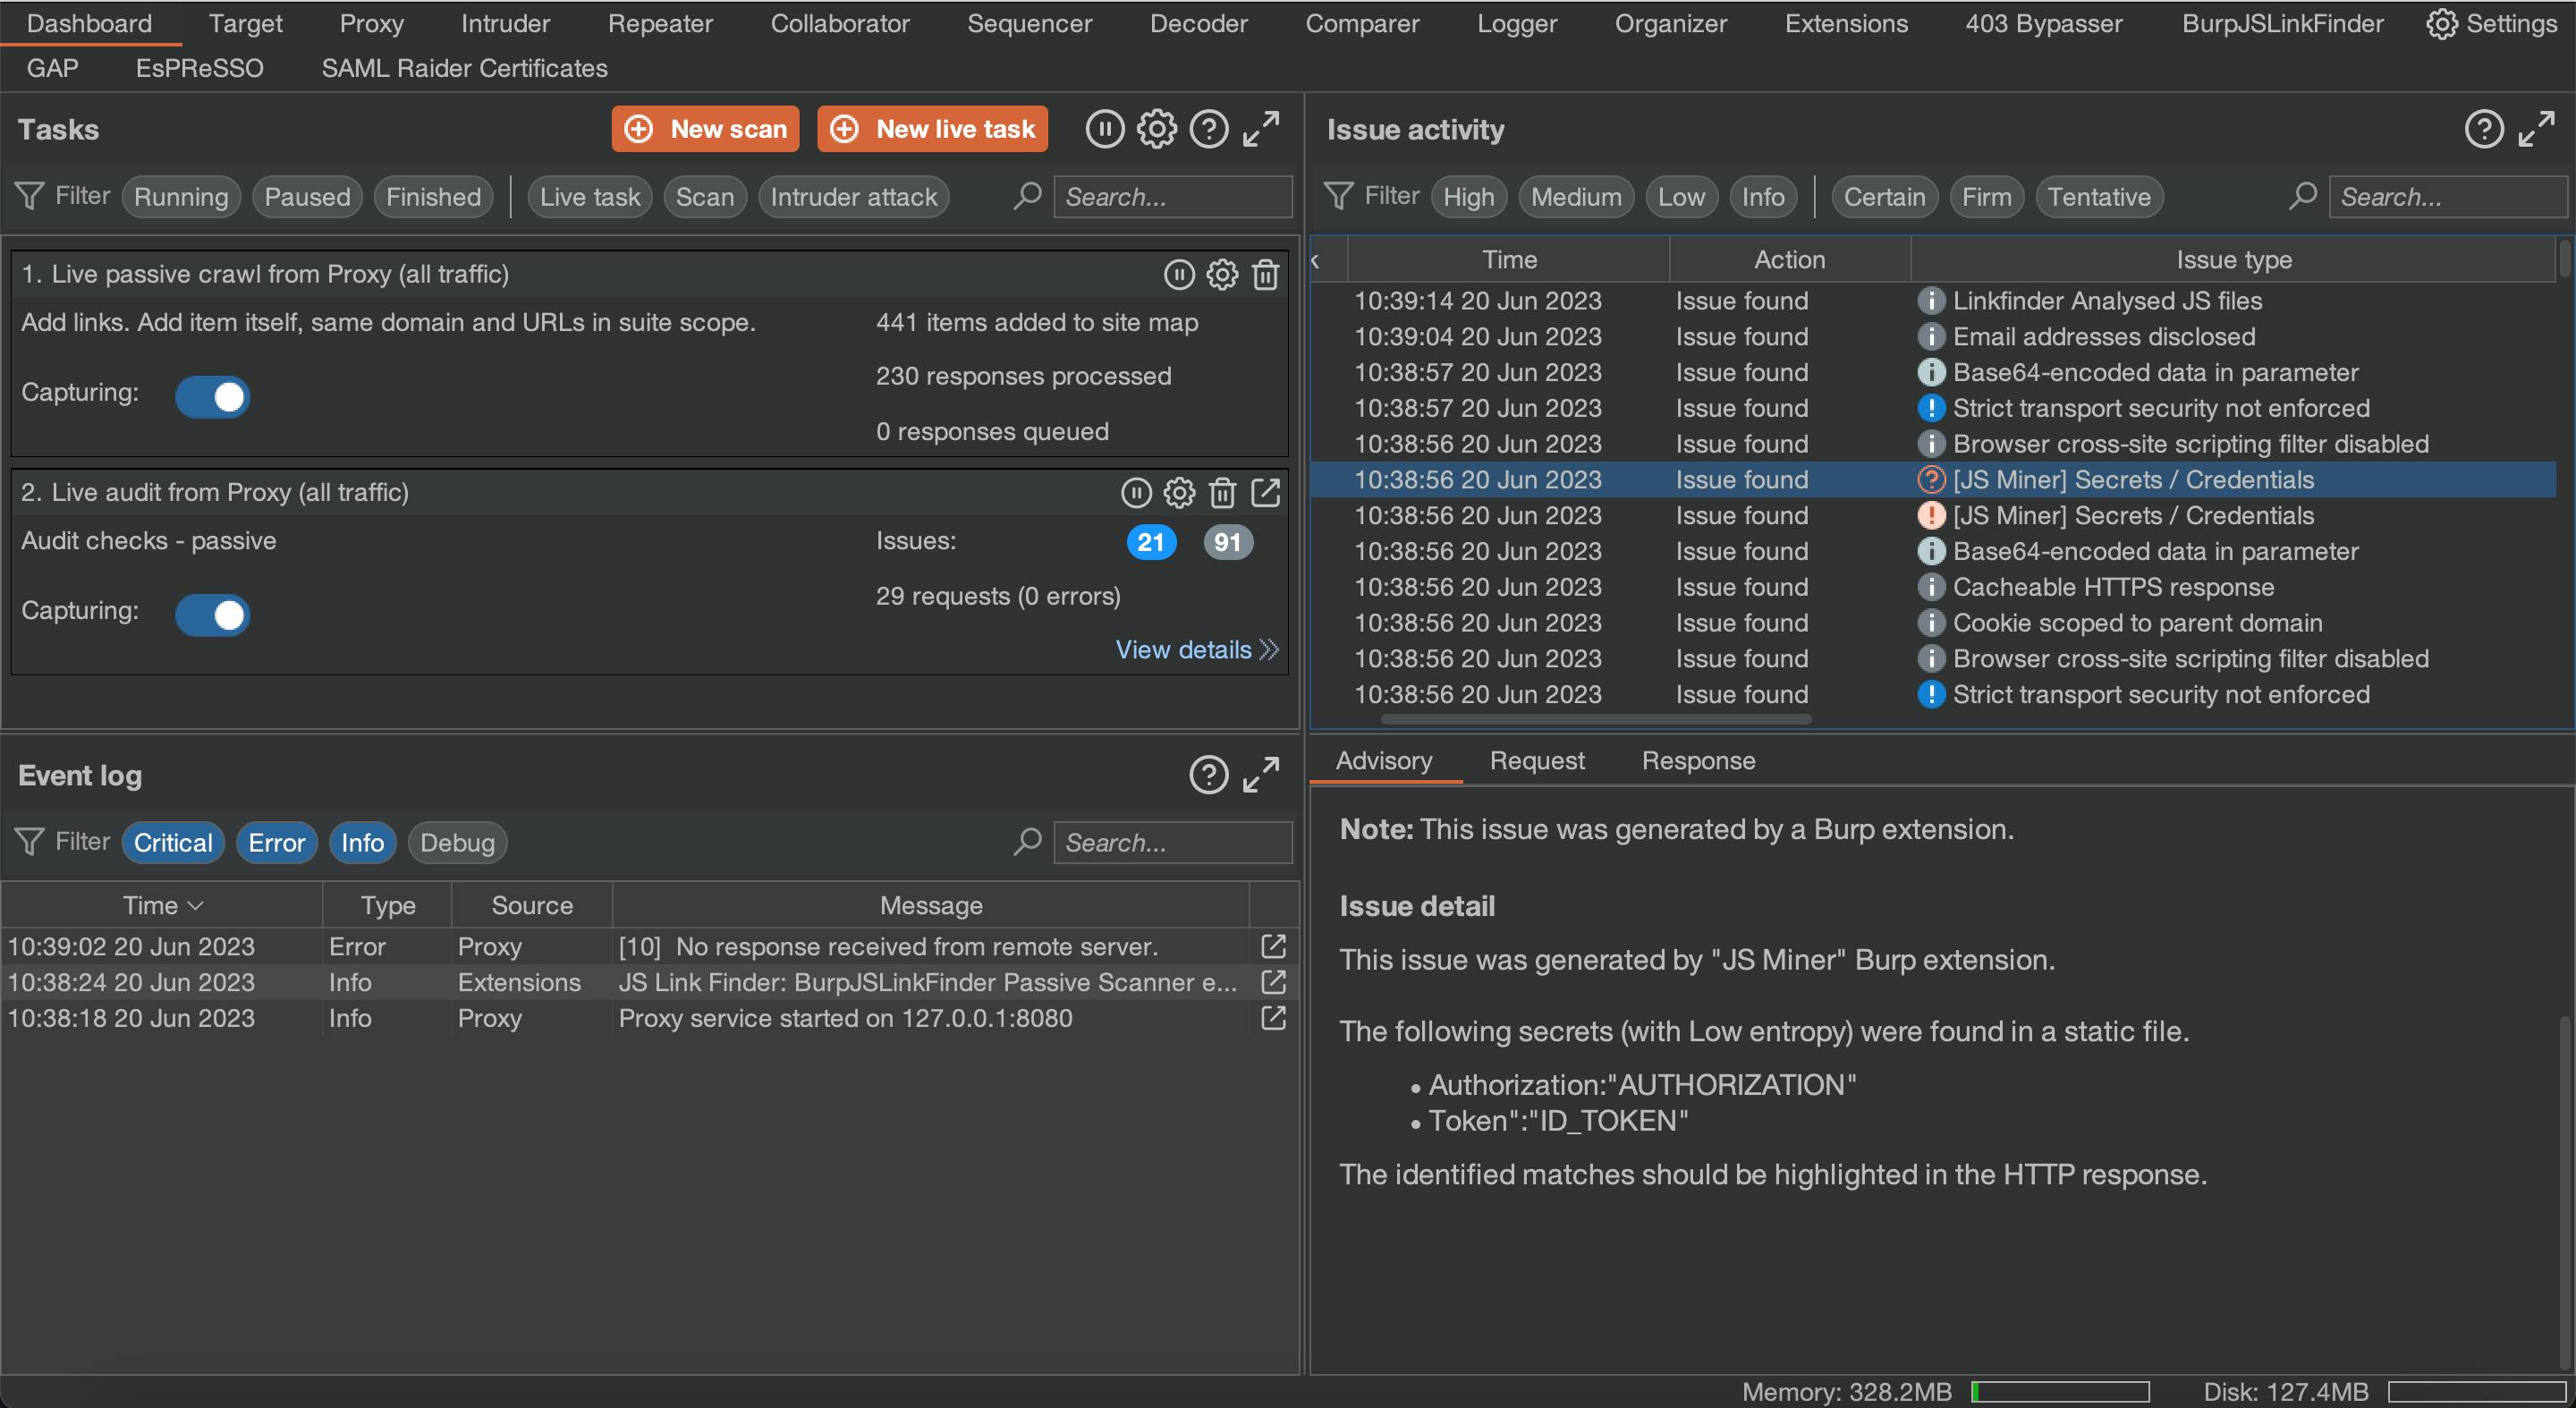
Task: Pause the Live passive crawl task
Action: 1179,274
